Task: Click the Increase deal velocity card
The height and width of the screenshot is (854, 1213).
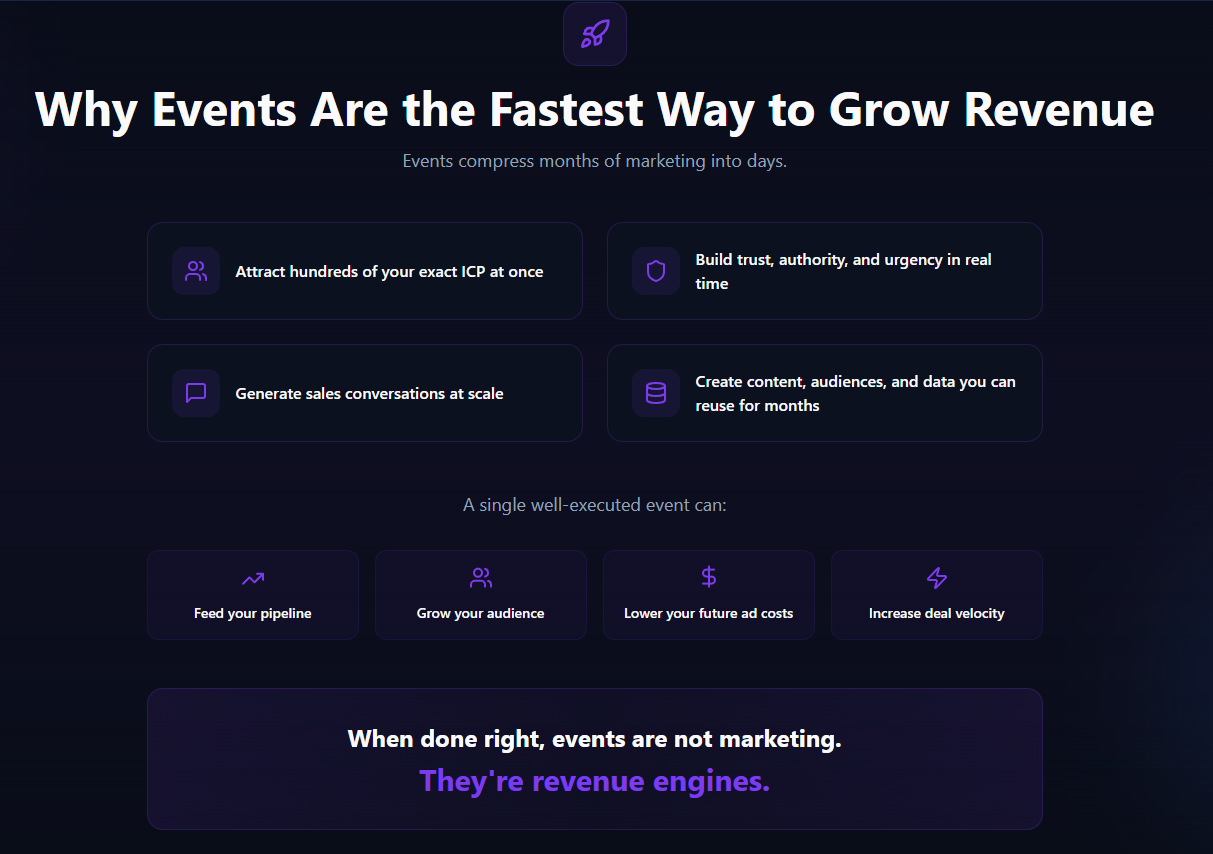Action: [936, 594]
